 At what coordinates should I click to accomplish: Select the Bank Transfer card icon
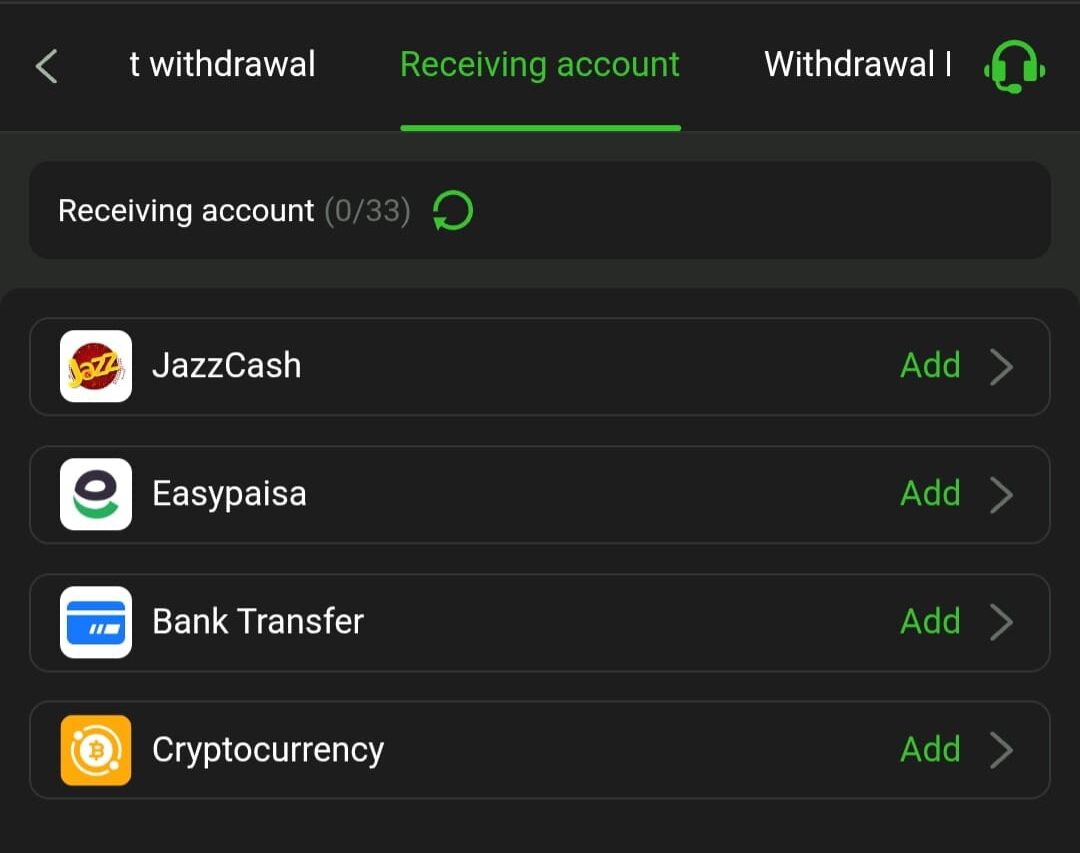click(95, 621)
